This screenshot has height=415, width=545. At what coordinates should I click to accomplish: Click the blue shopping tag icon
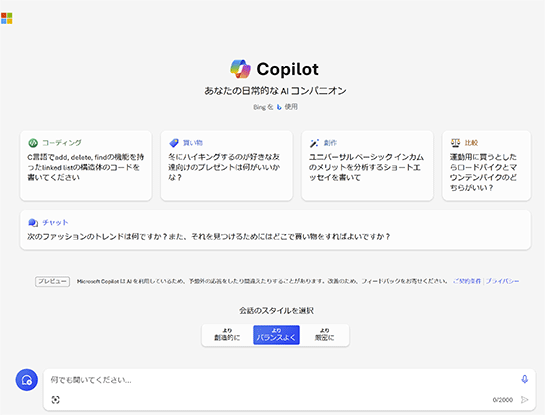click(174, 143)
